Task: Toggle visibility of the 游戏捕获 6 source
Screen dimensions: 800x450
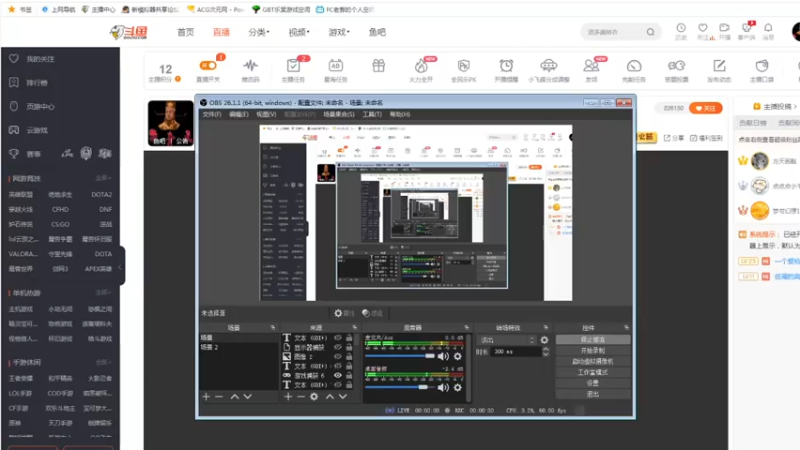Action: coord(338,376)
